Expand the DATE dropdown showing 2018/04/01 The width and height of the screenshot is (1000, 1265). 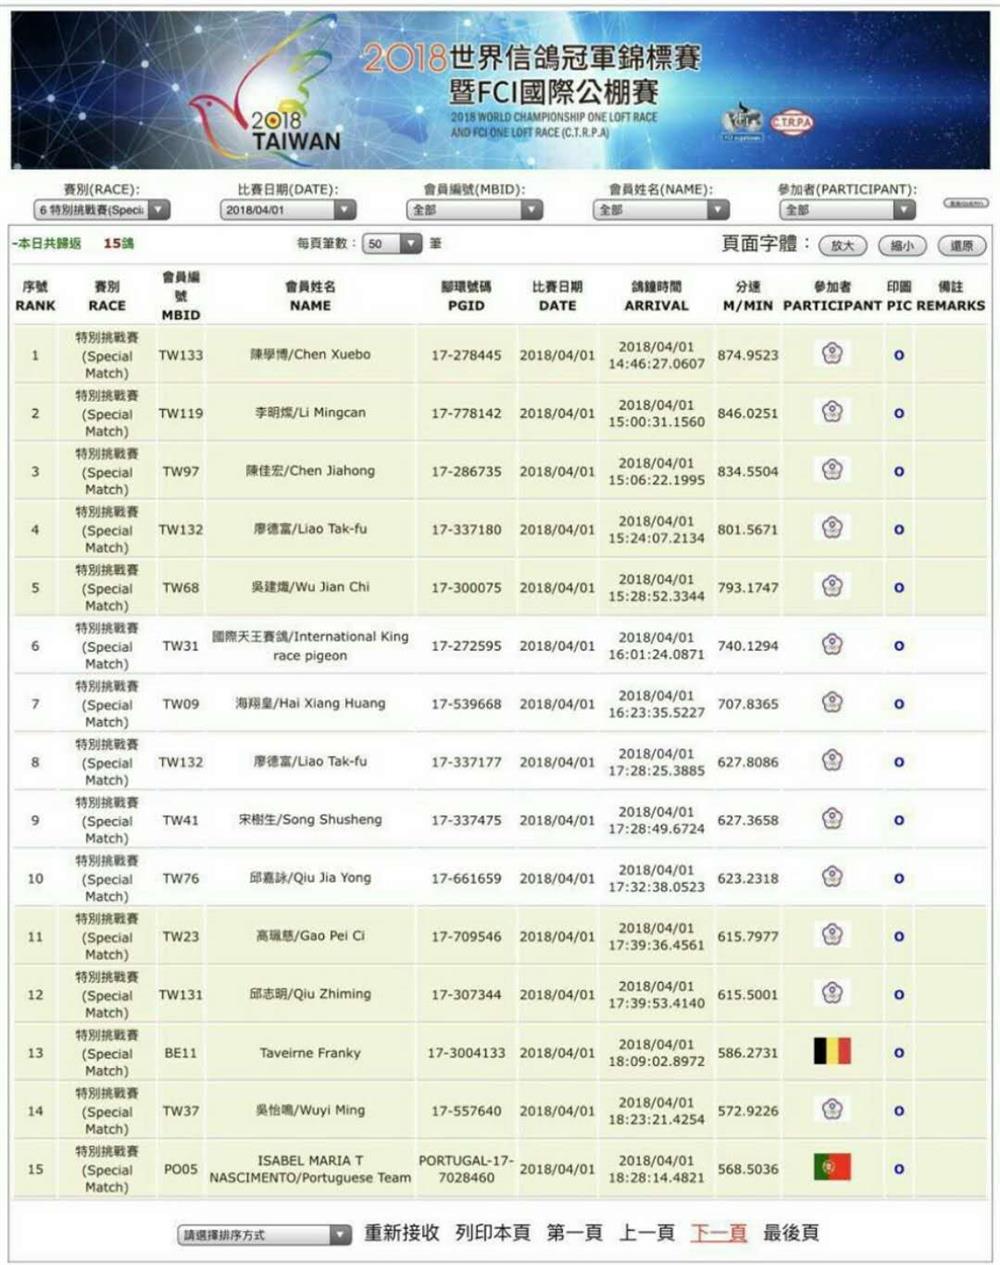pos(288,210)
